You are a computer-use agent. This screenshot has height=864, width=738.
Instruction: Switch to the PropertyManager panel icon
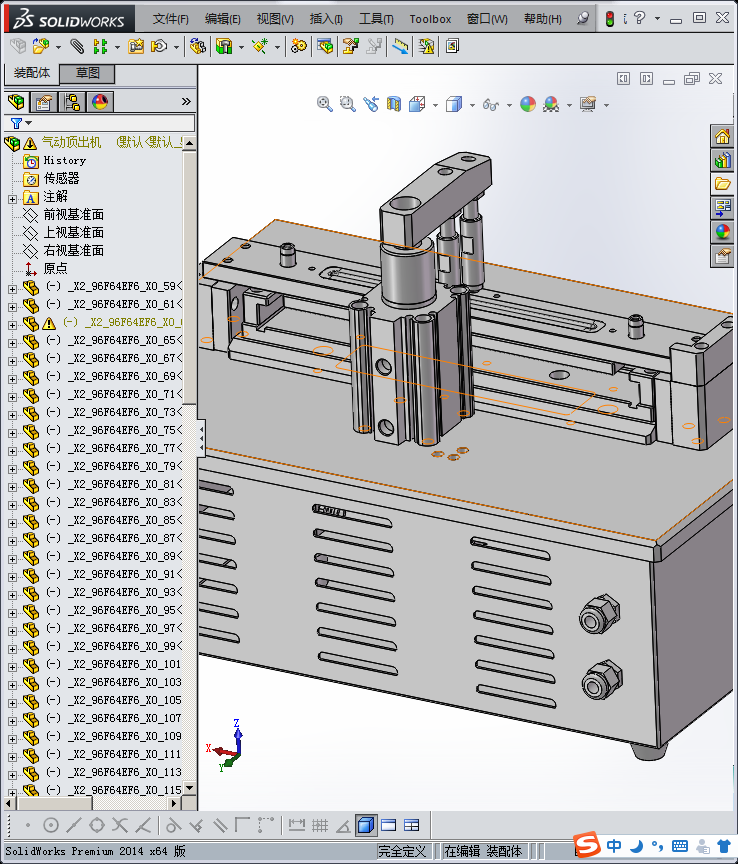[44, 102]
